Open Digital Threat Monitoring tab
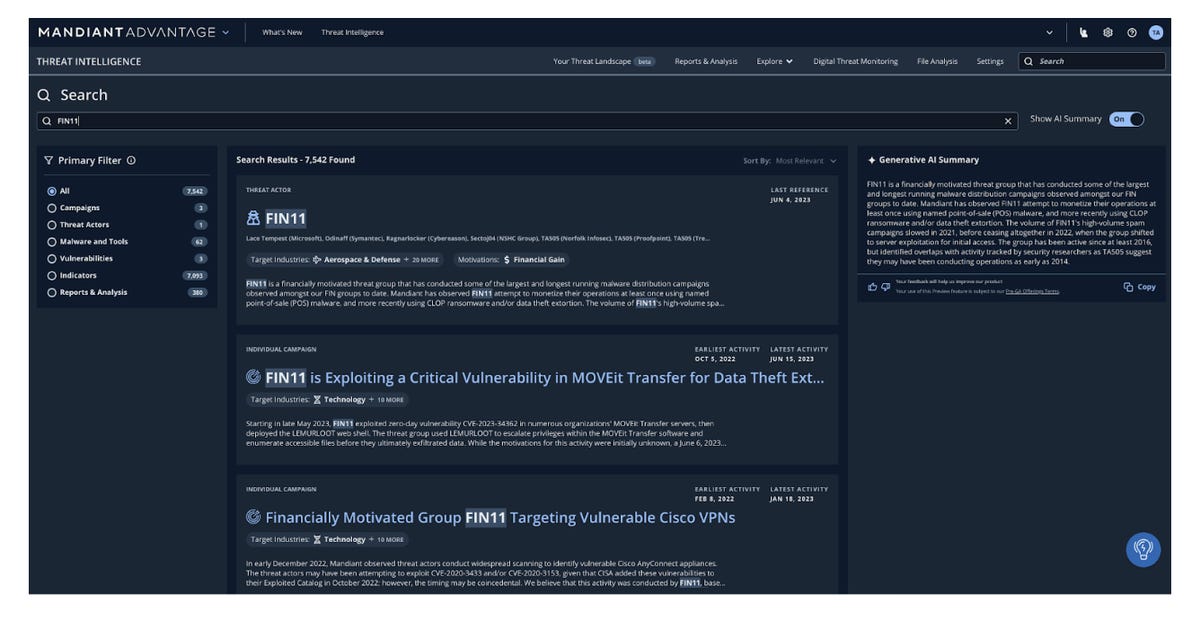This screenshot has height=622, width=1200. 855,61
